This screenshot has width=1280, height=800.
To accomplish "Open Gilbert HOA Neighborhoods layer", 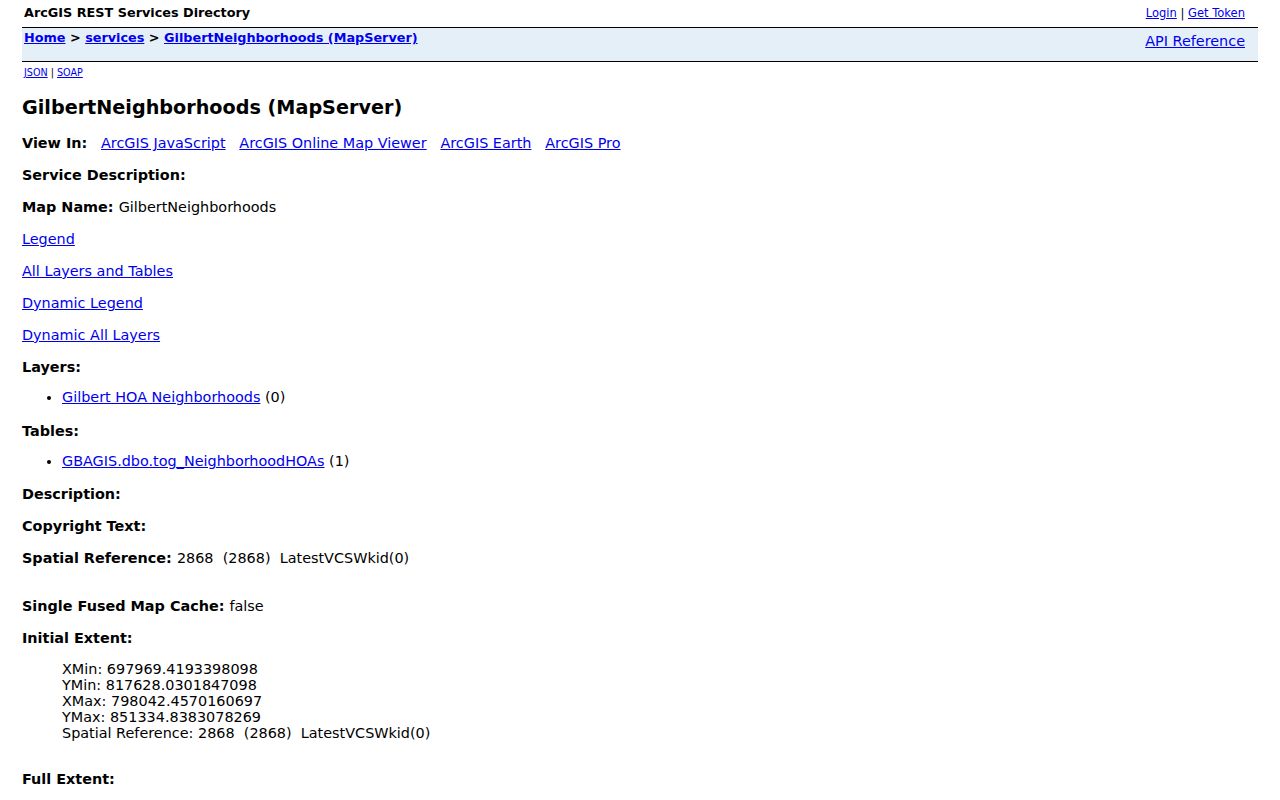I will point(161,397).
